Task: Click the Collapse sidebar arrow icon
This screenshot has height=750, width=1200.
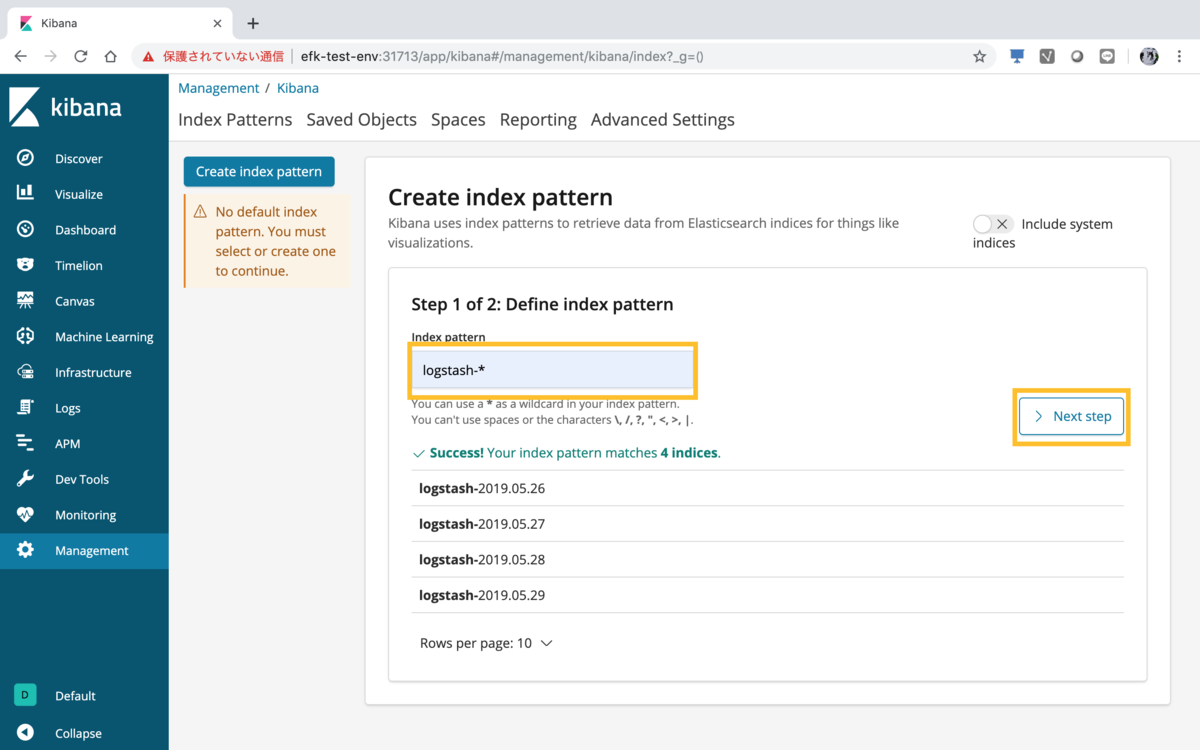Action: (x=26, y=733)
